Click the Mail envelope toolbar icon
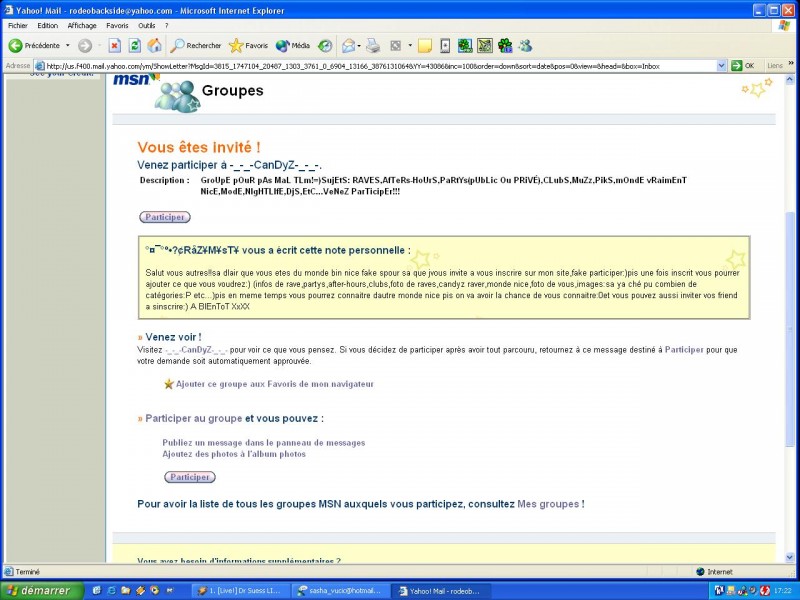The image size is (800, 600). [x=348, y=46]
